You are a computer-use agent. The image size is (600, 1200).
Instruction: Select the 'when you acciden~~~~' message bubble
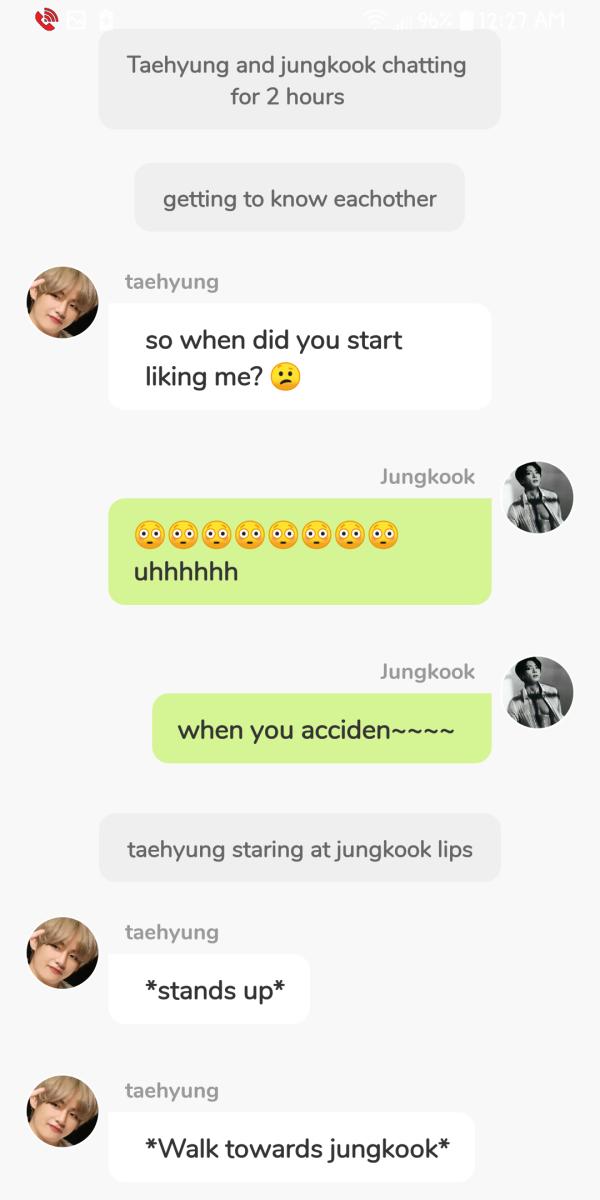pyautogui.click(x=322, y=729)
